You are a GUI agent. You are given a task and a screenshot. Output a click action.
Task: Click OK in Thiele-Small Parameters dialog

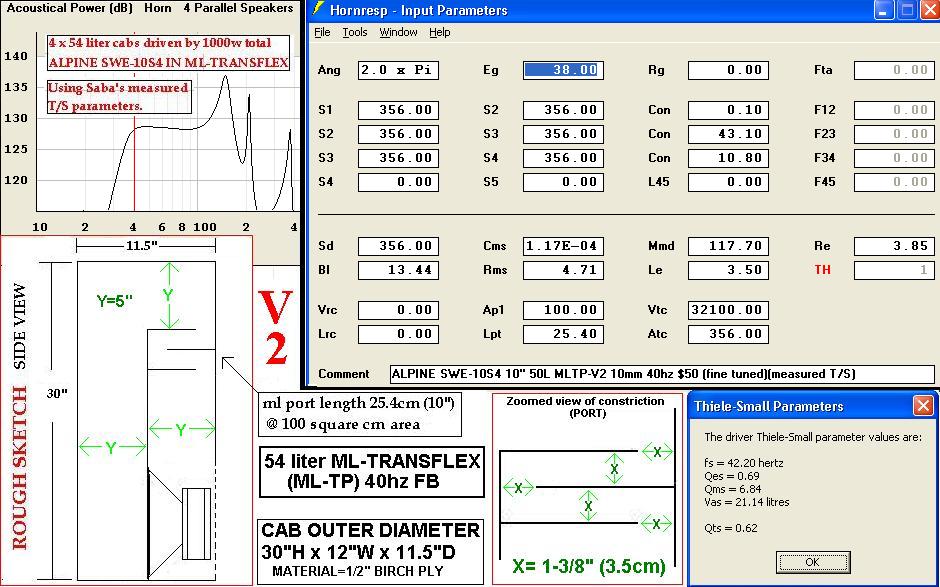[812, 562]
